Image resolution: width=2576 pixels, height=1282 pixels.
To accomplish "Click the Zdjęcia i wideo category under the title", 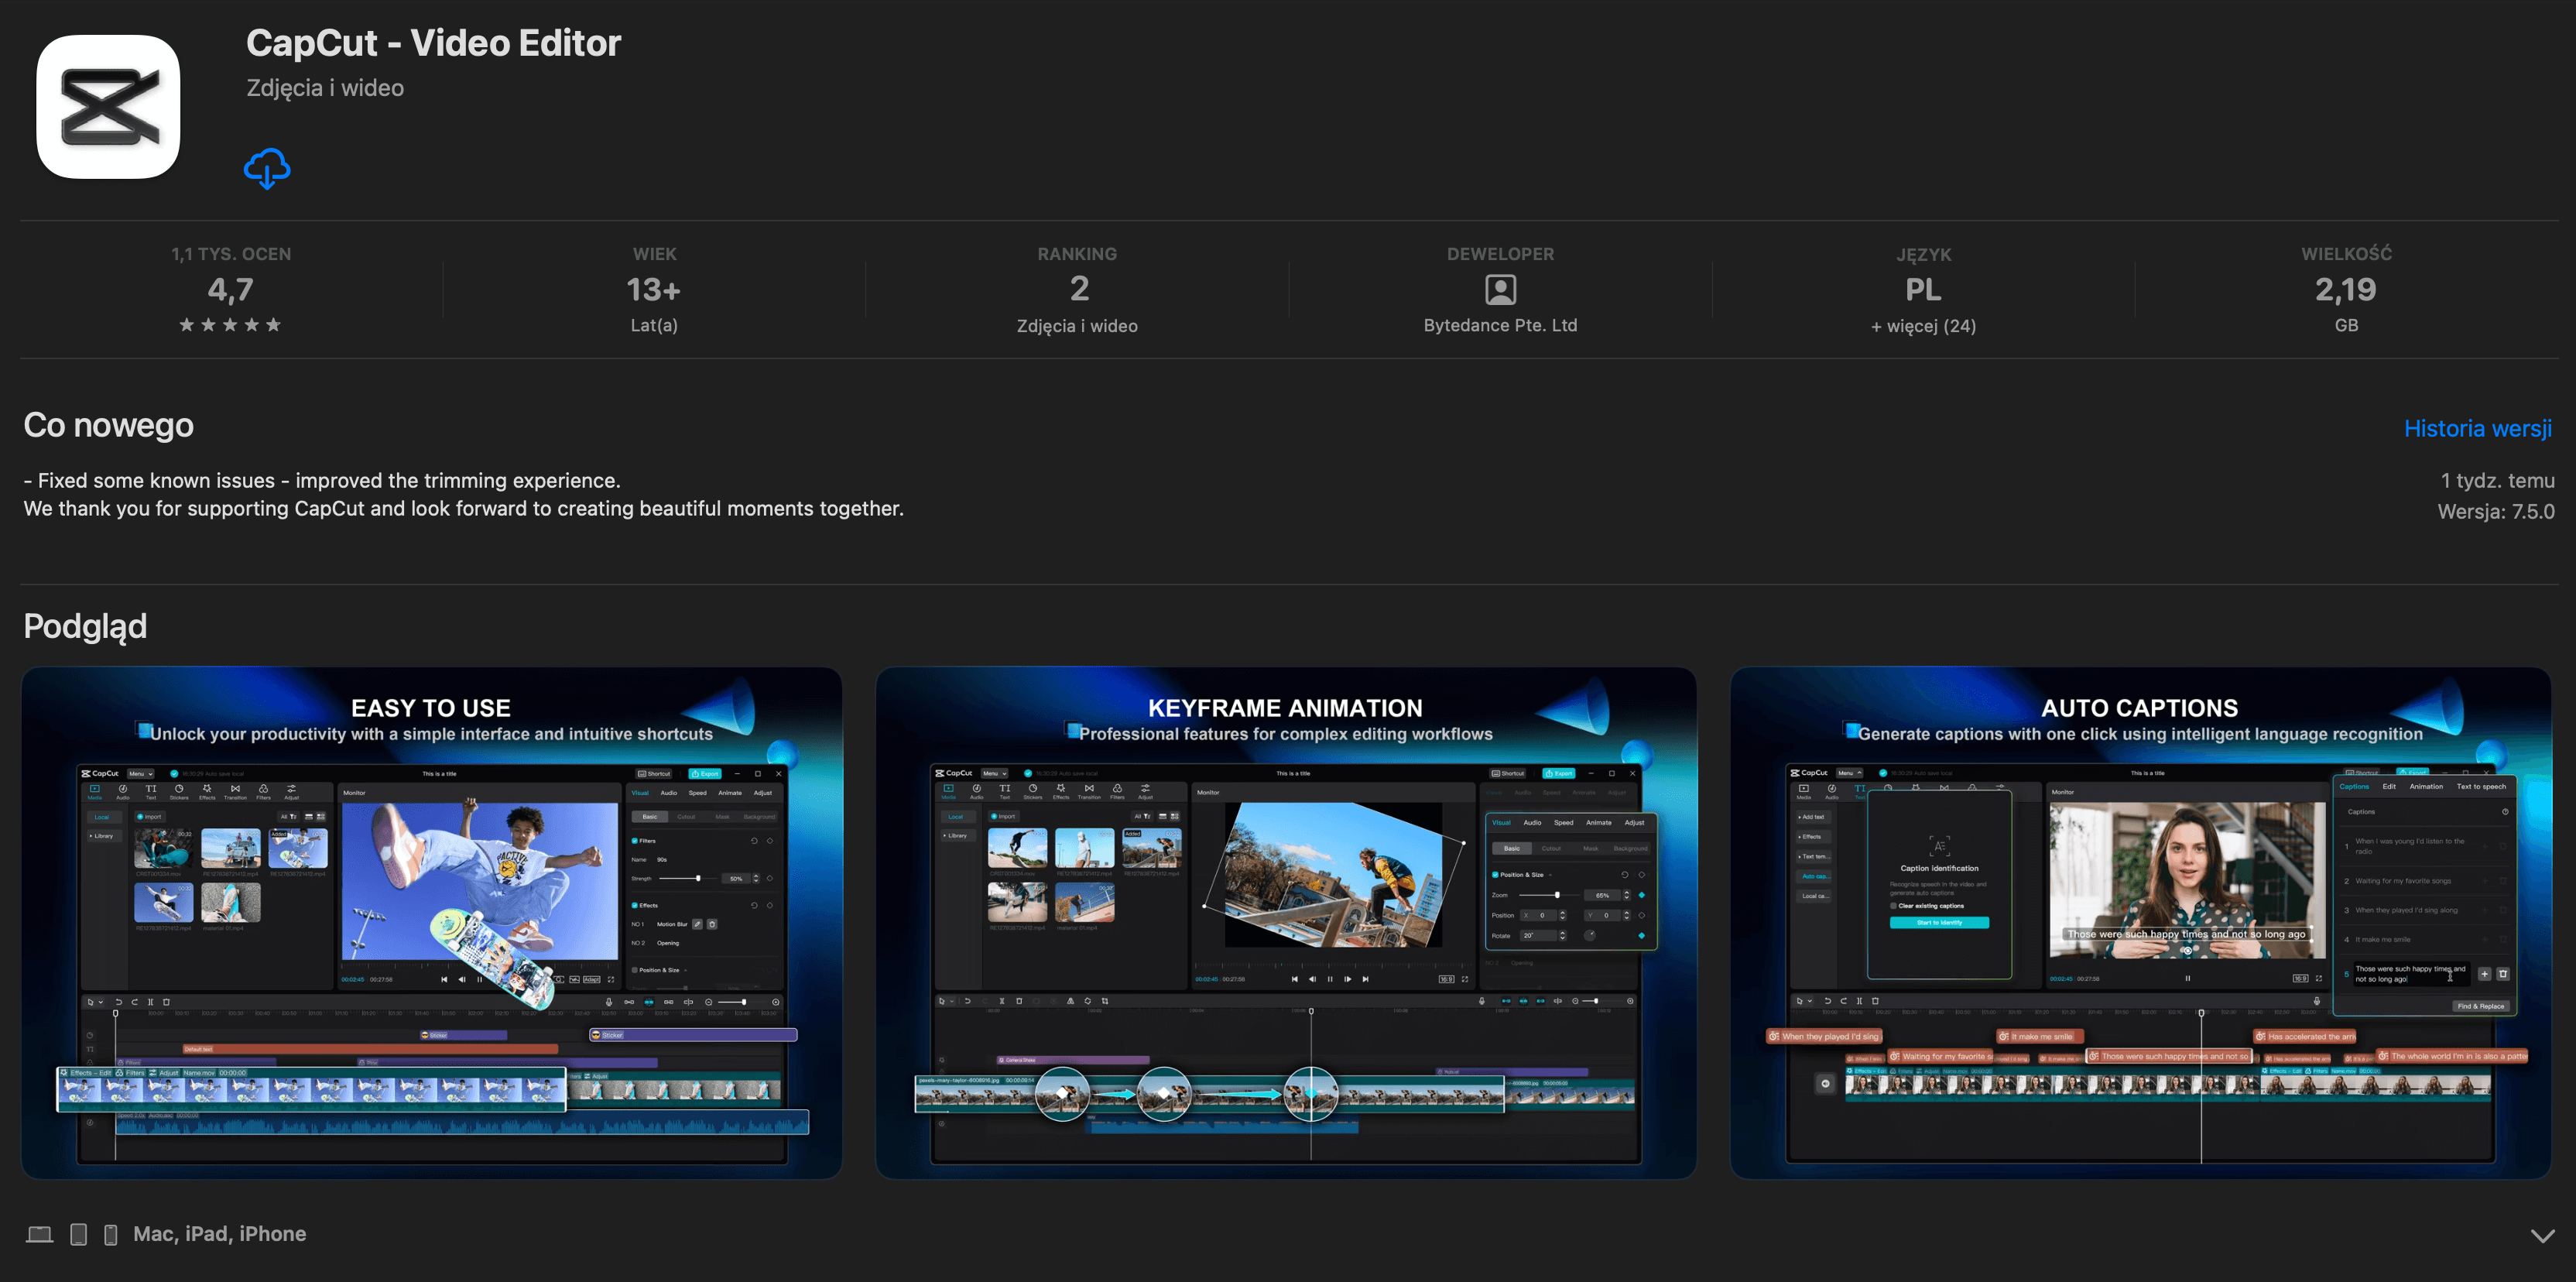I will [325, 88].
